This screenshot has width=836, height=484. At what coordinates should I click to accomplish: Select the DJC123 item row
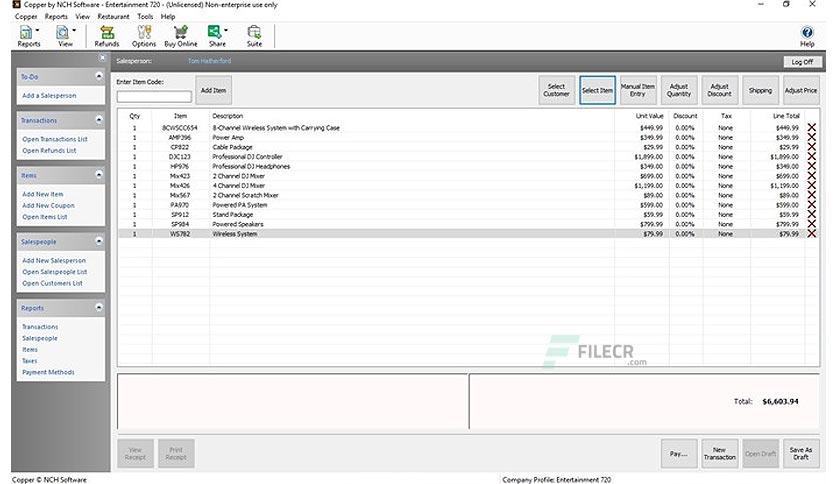[x=461, y=157]
